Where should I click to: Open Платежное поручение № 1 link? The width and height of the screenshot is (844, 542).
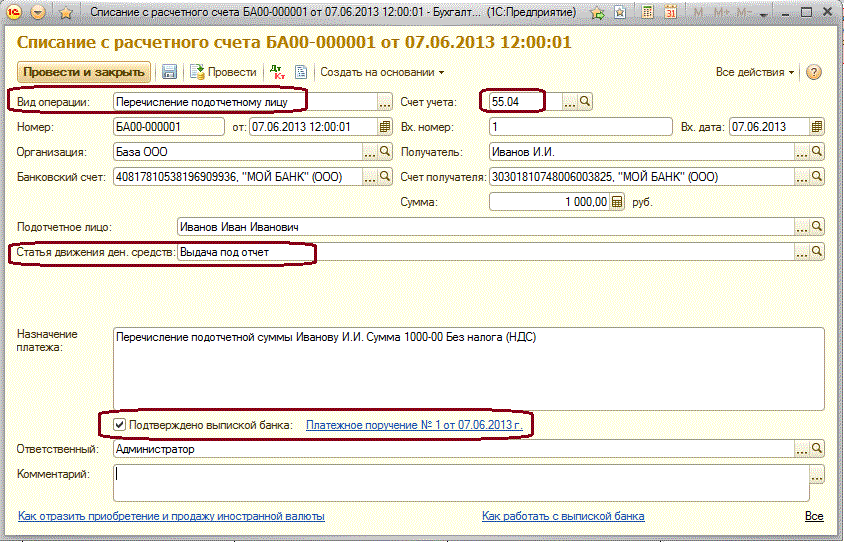pos(414,425)
